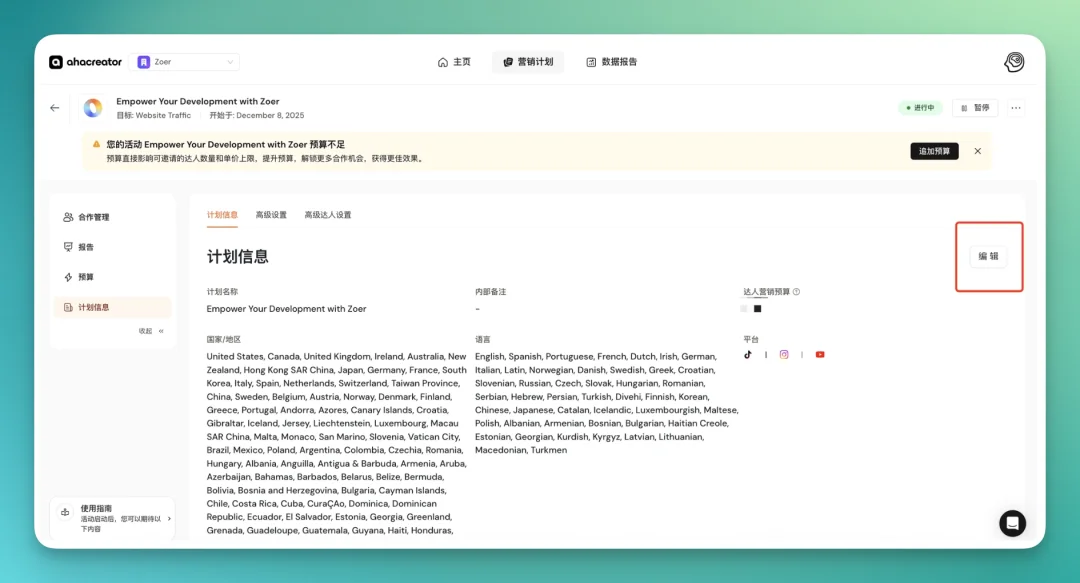The width and height of the screenshot is (1080, 583).
Task: Open the more options menu beside 暂停
Action: click(1015, 107)
